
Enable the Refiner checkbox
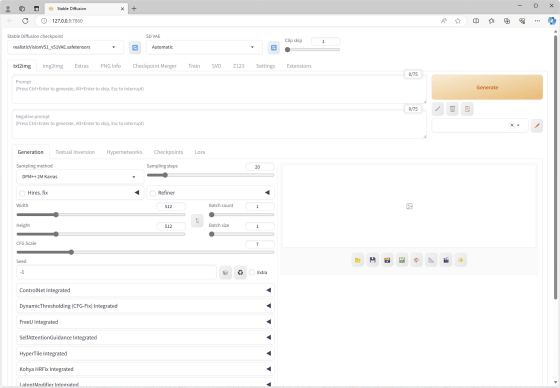click(x=153, y=193)
